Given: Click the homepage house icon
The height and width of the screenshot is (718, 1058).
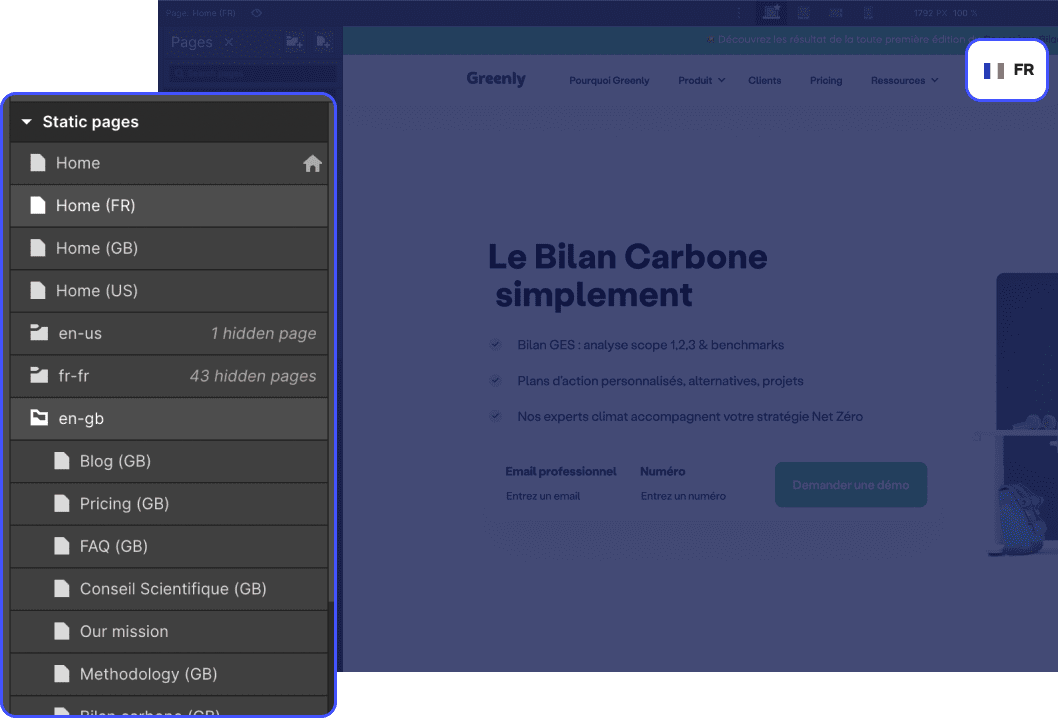Looking at the screenshot, I should tap(312, 163).
